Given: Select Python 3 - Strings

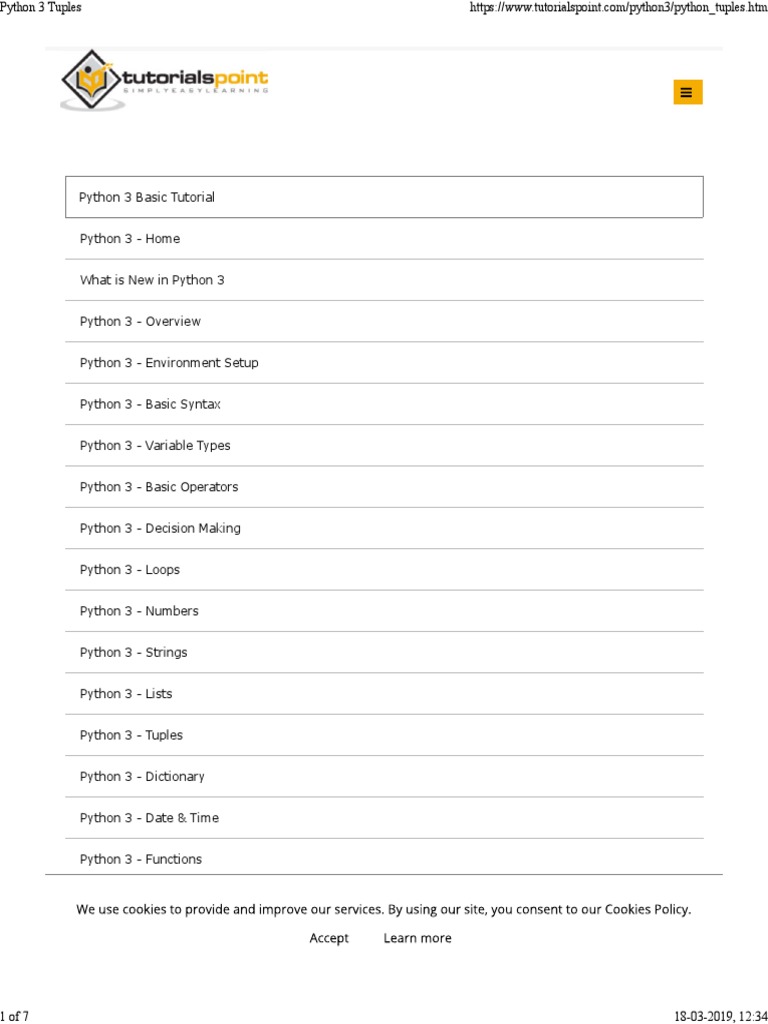Looking at the screenshot, I should tap(133, 652).
